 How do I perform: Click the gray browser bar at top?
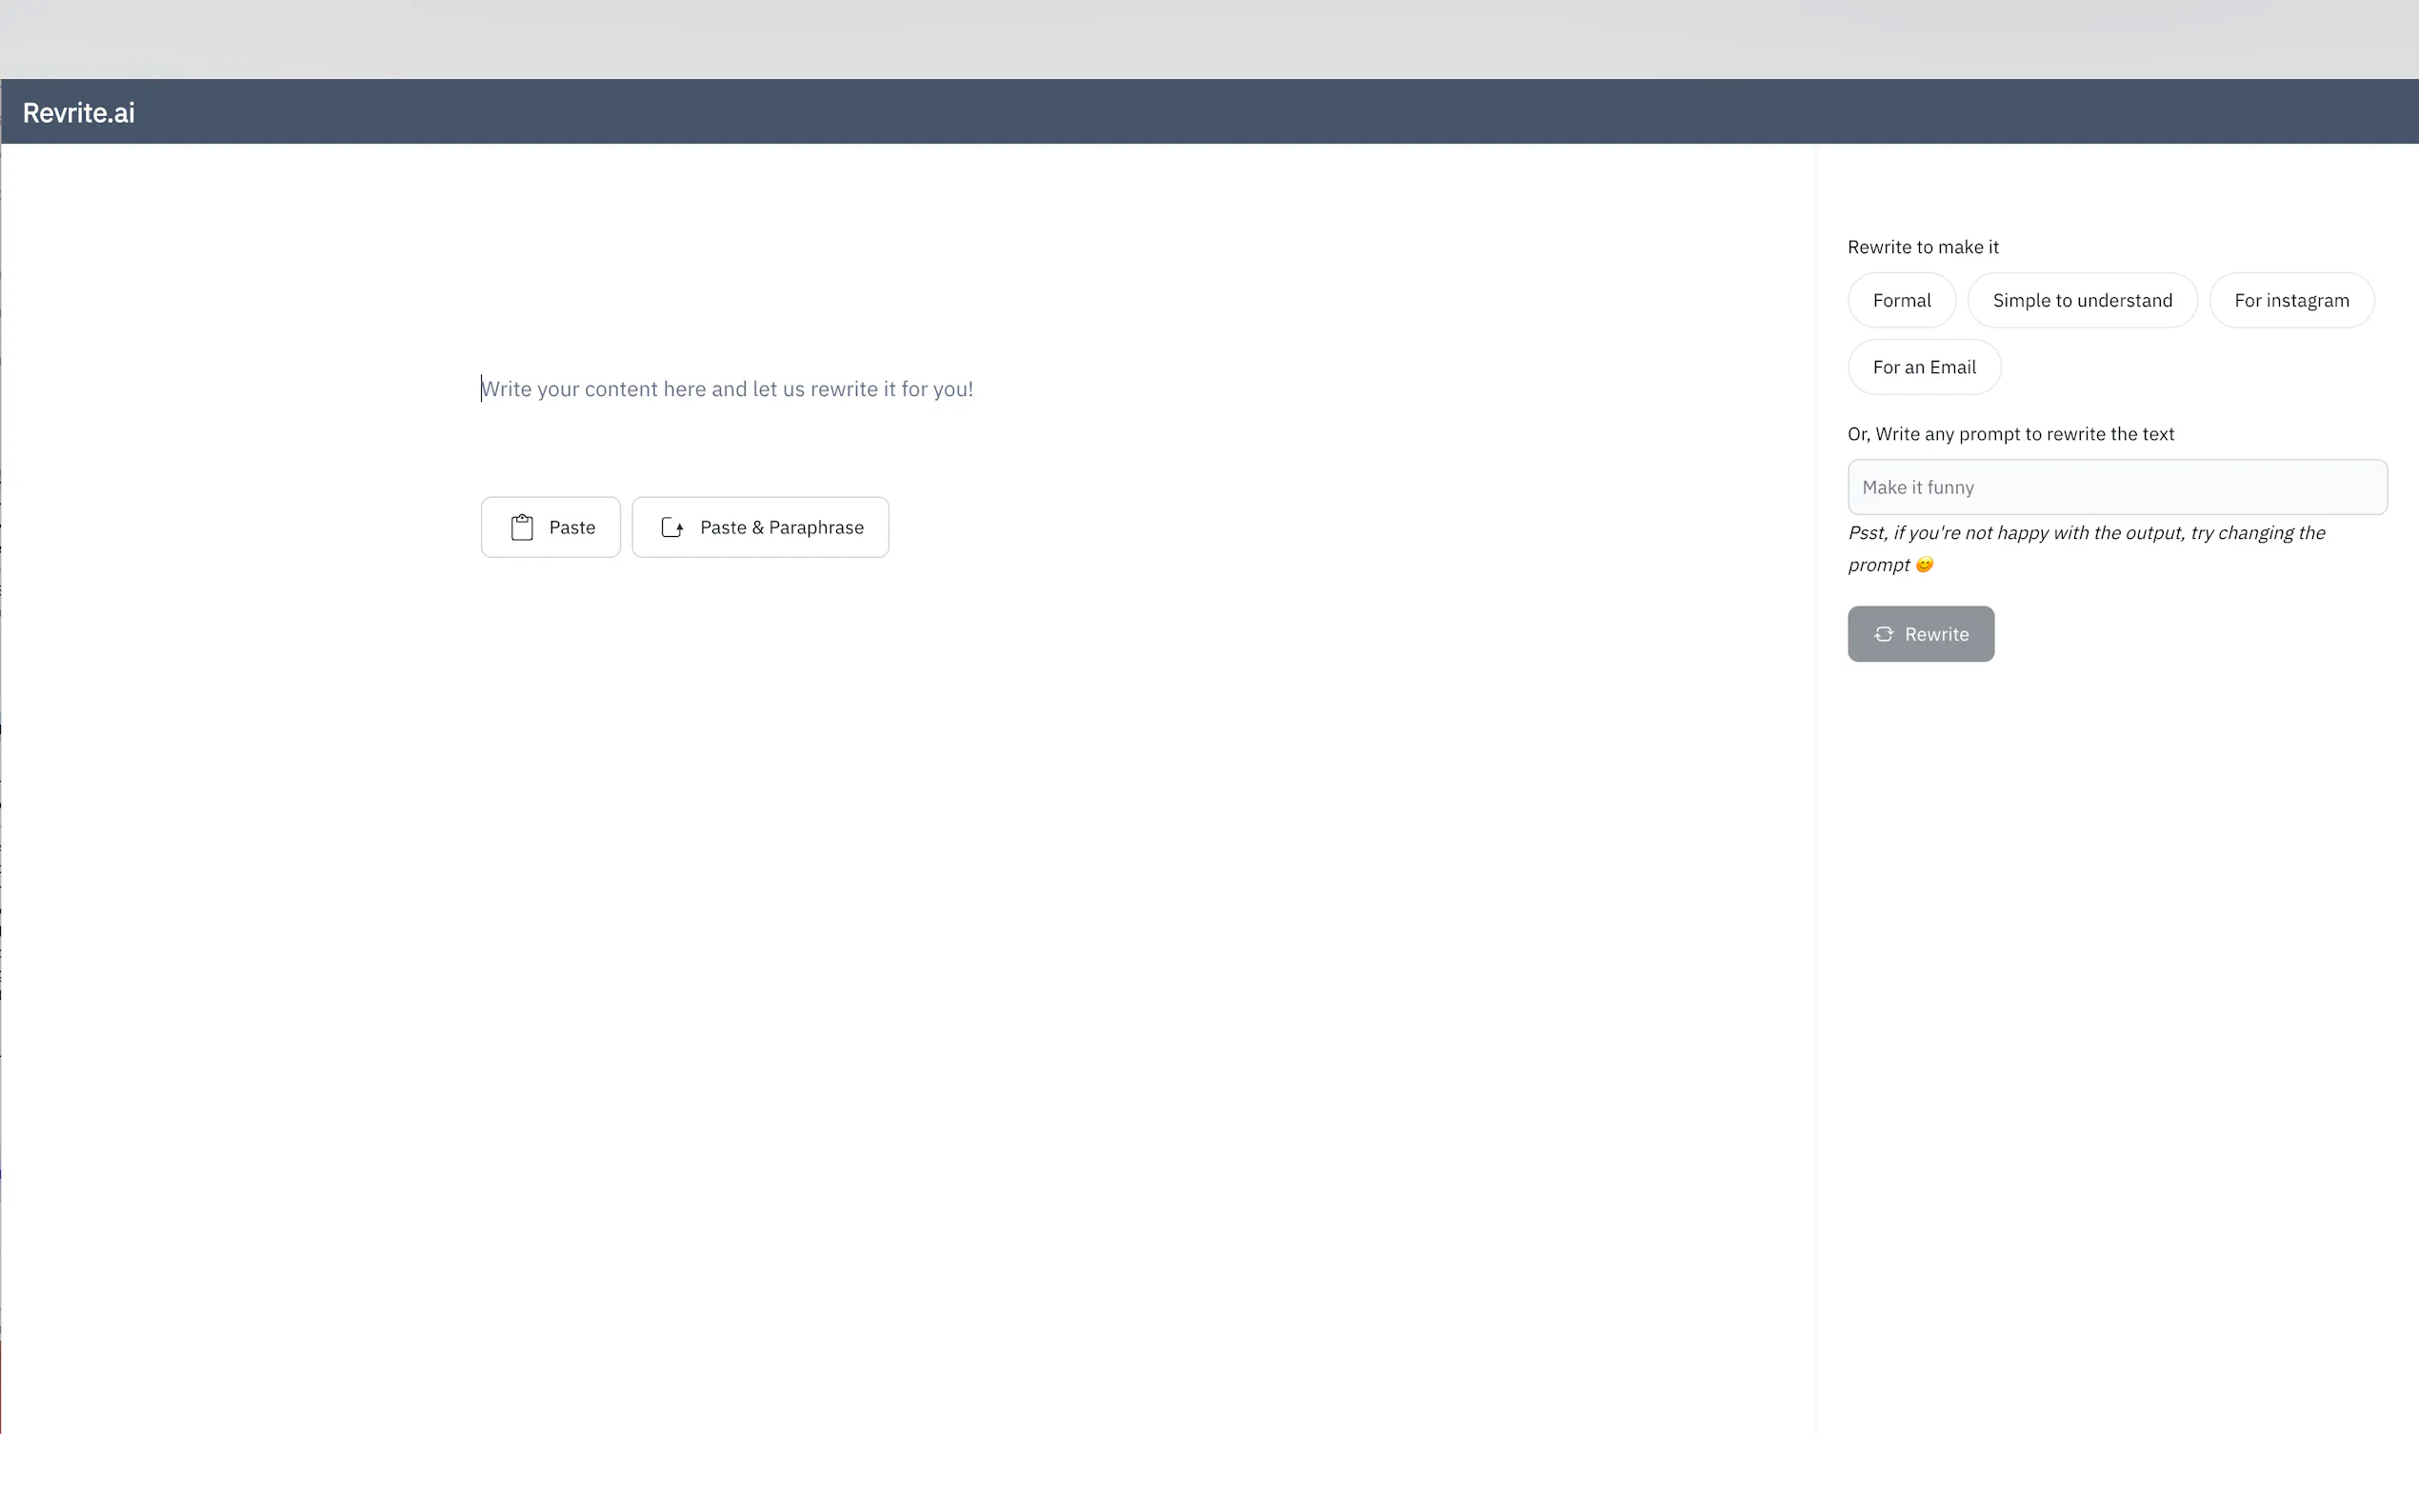1200,38
